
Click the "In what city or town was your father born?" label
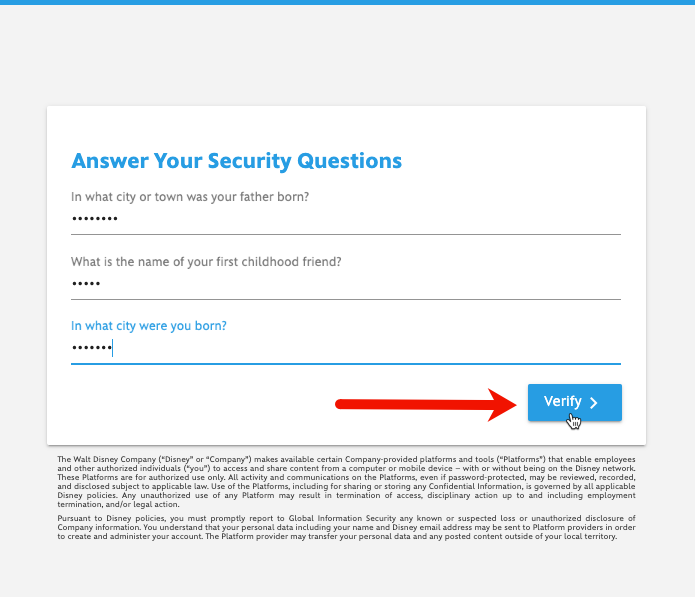pyautogui.click(x=190, y=197)
